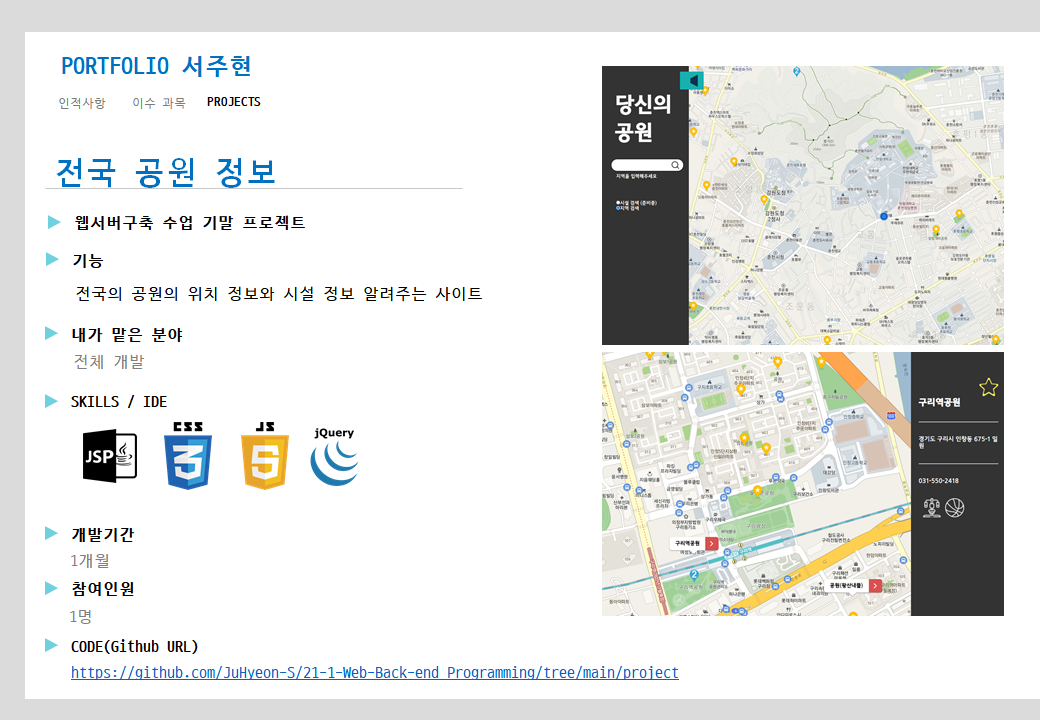Click the bullet arrow beside 개발기간
The width and height of the screenshot is (1040, 720).
tap(51, 533)
